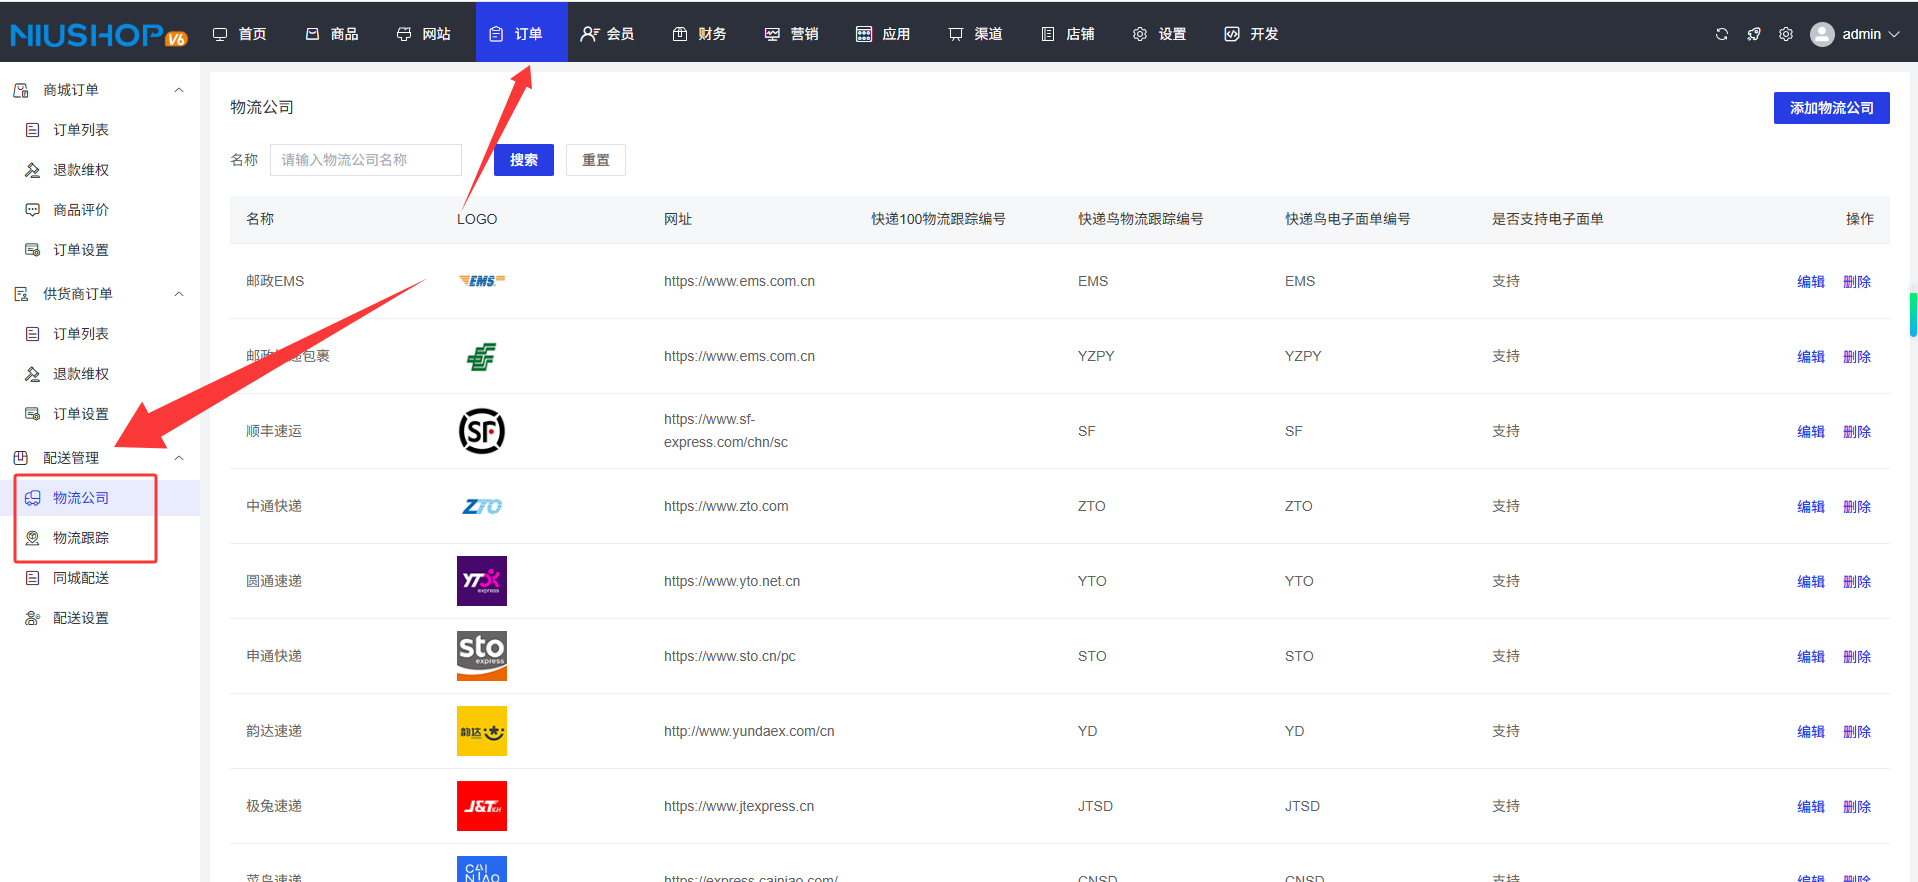Select 物流跟踪 in the sidebar
The width and height of the screenshot is (1918, 882).
[x=81, y=538]
